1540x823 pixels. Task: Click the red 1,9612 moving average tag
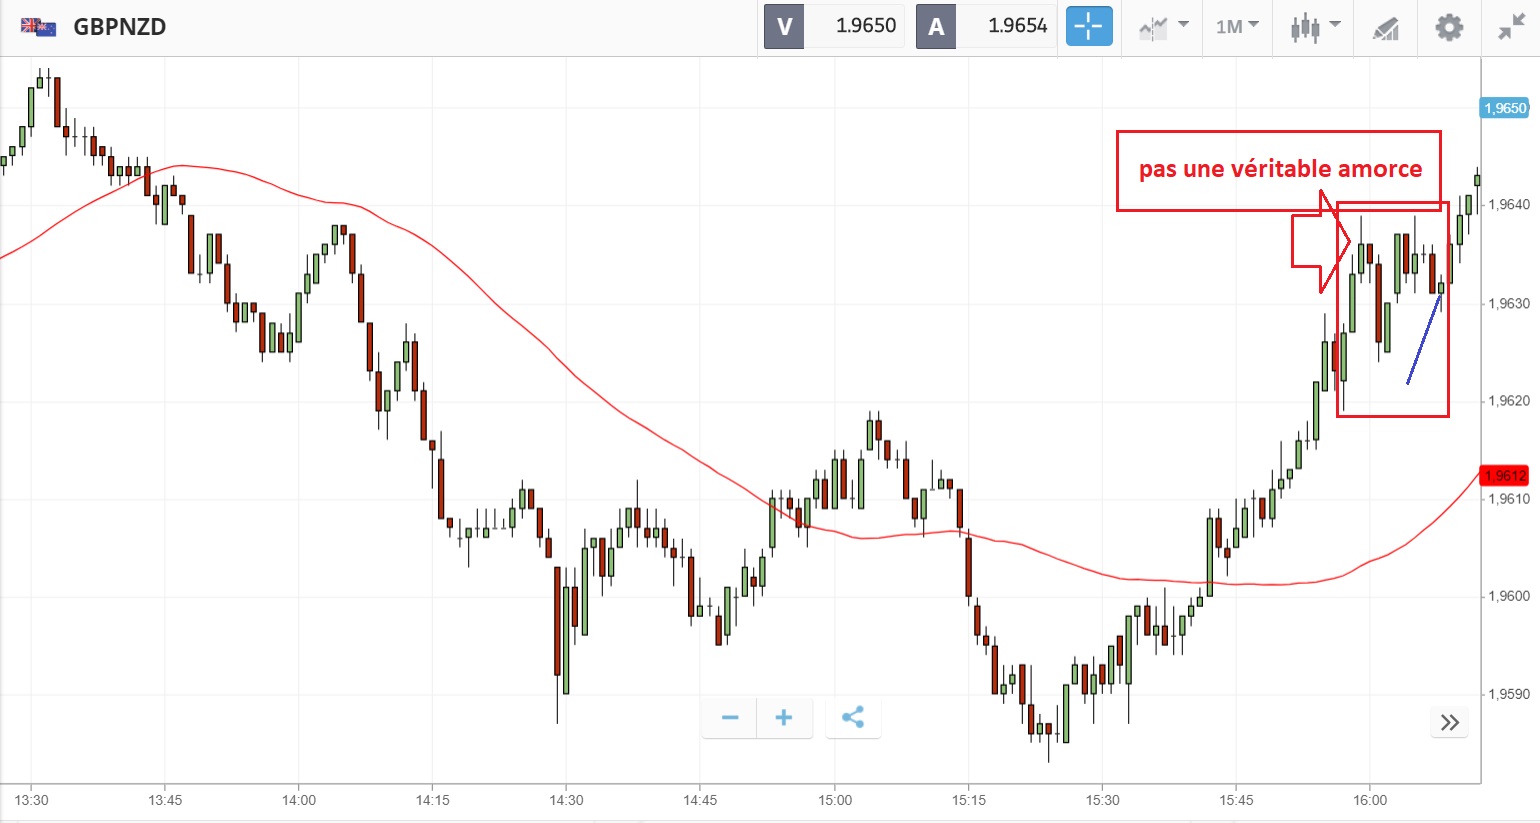point(1505,476)
